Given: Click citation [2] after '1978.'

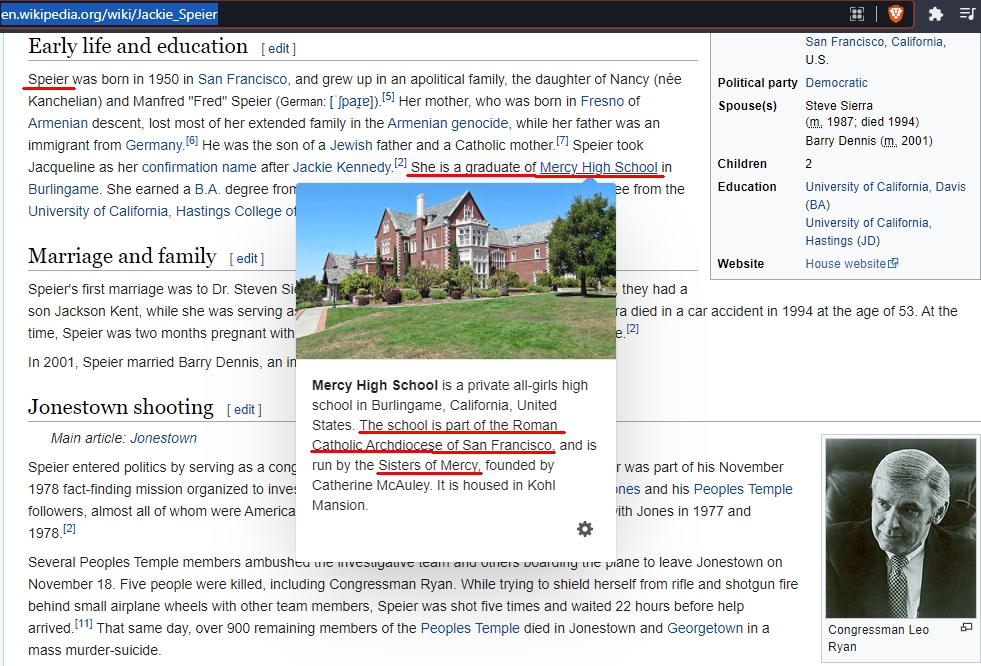Looking at the screenshot, I should tap(69, 528).
